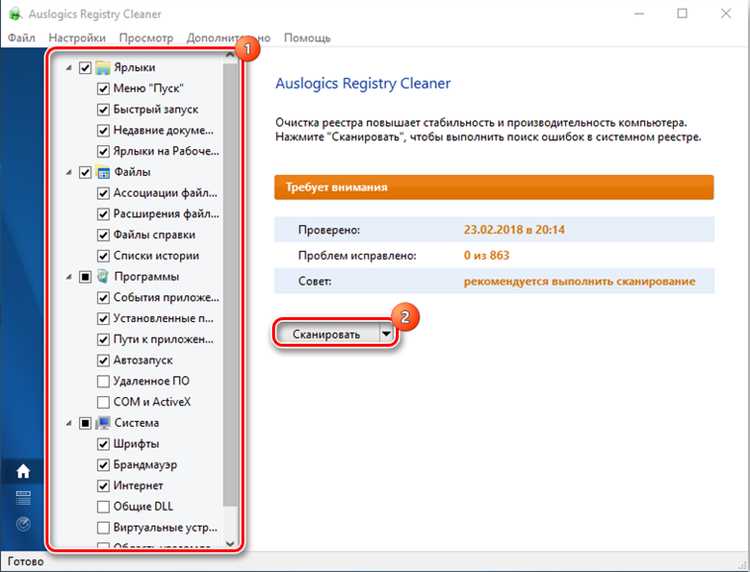The width and height of the screenshot is (750, 572).
Task: Enable Виртуальные устр... checkbox
Action: (103, 528)
